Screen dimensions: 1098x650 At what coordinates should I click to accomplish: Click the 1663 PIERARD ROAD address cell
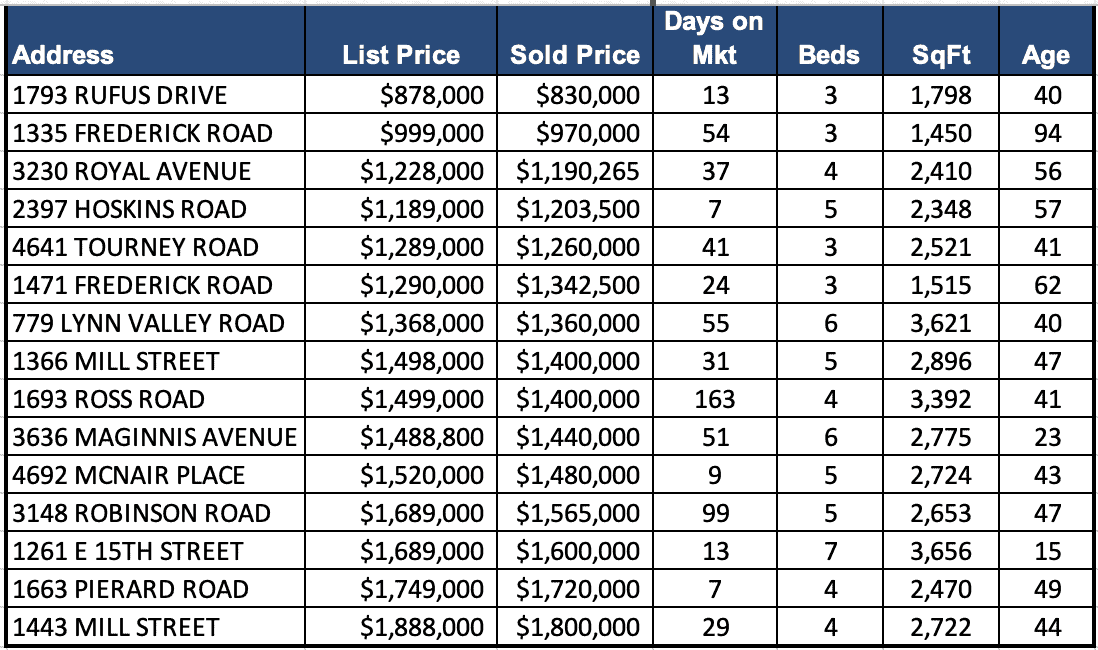tap(130, 589)
